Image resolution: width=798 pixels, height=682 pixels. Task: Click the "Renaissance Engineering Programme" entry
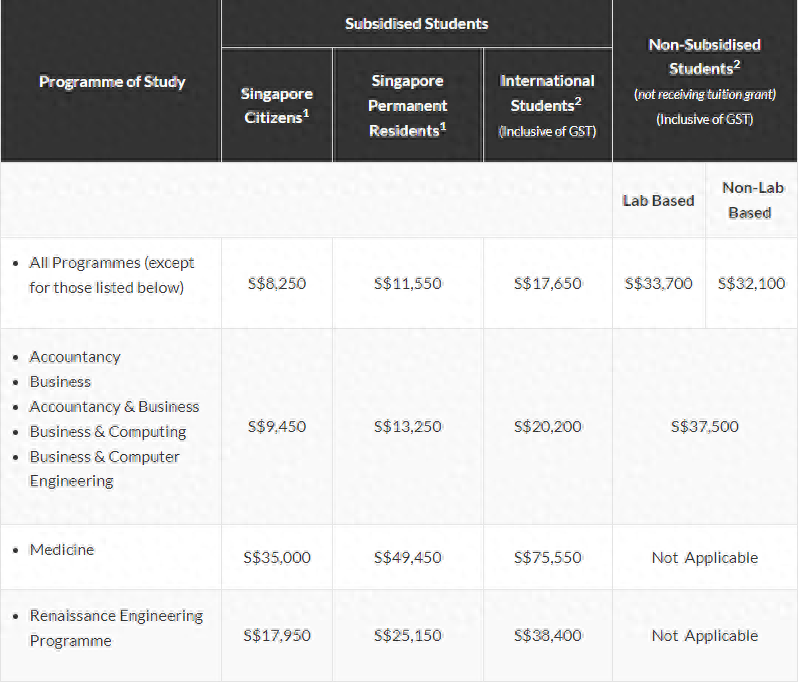tap(116, 628)
